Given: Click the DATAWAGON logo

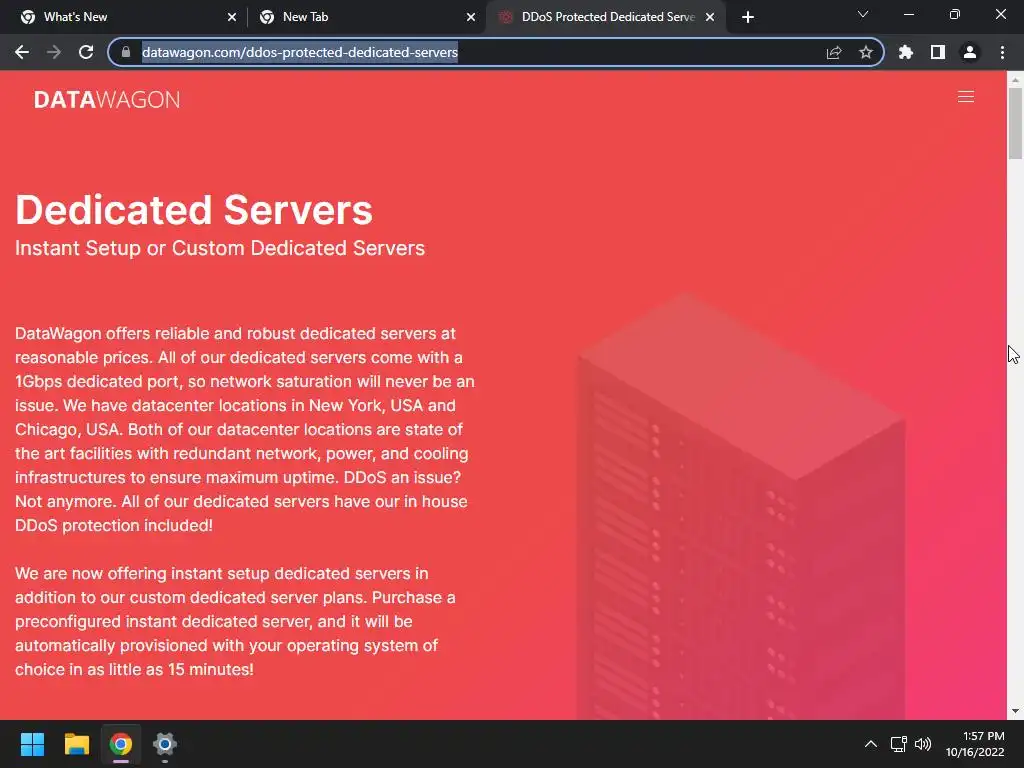Looking at the screenshot, I should tap(107, 100).
